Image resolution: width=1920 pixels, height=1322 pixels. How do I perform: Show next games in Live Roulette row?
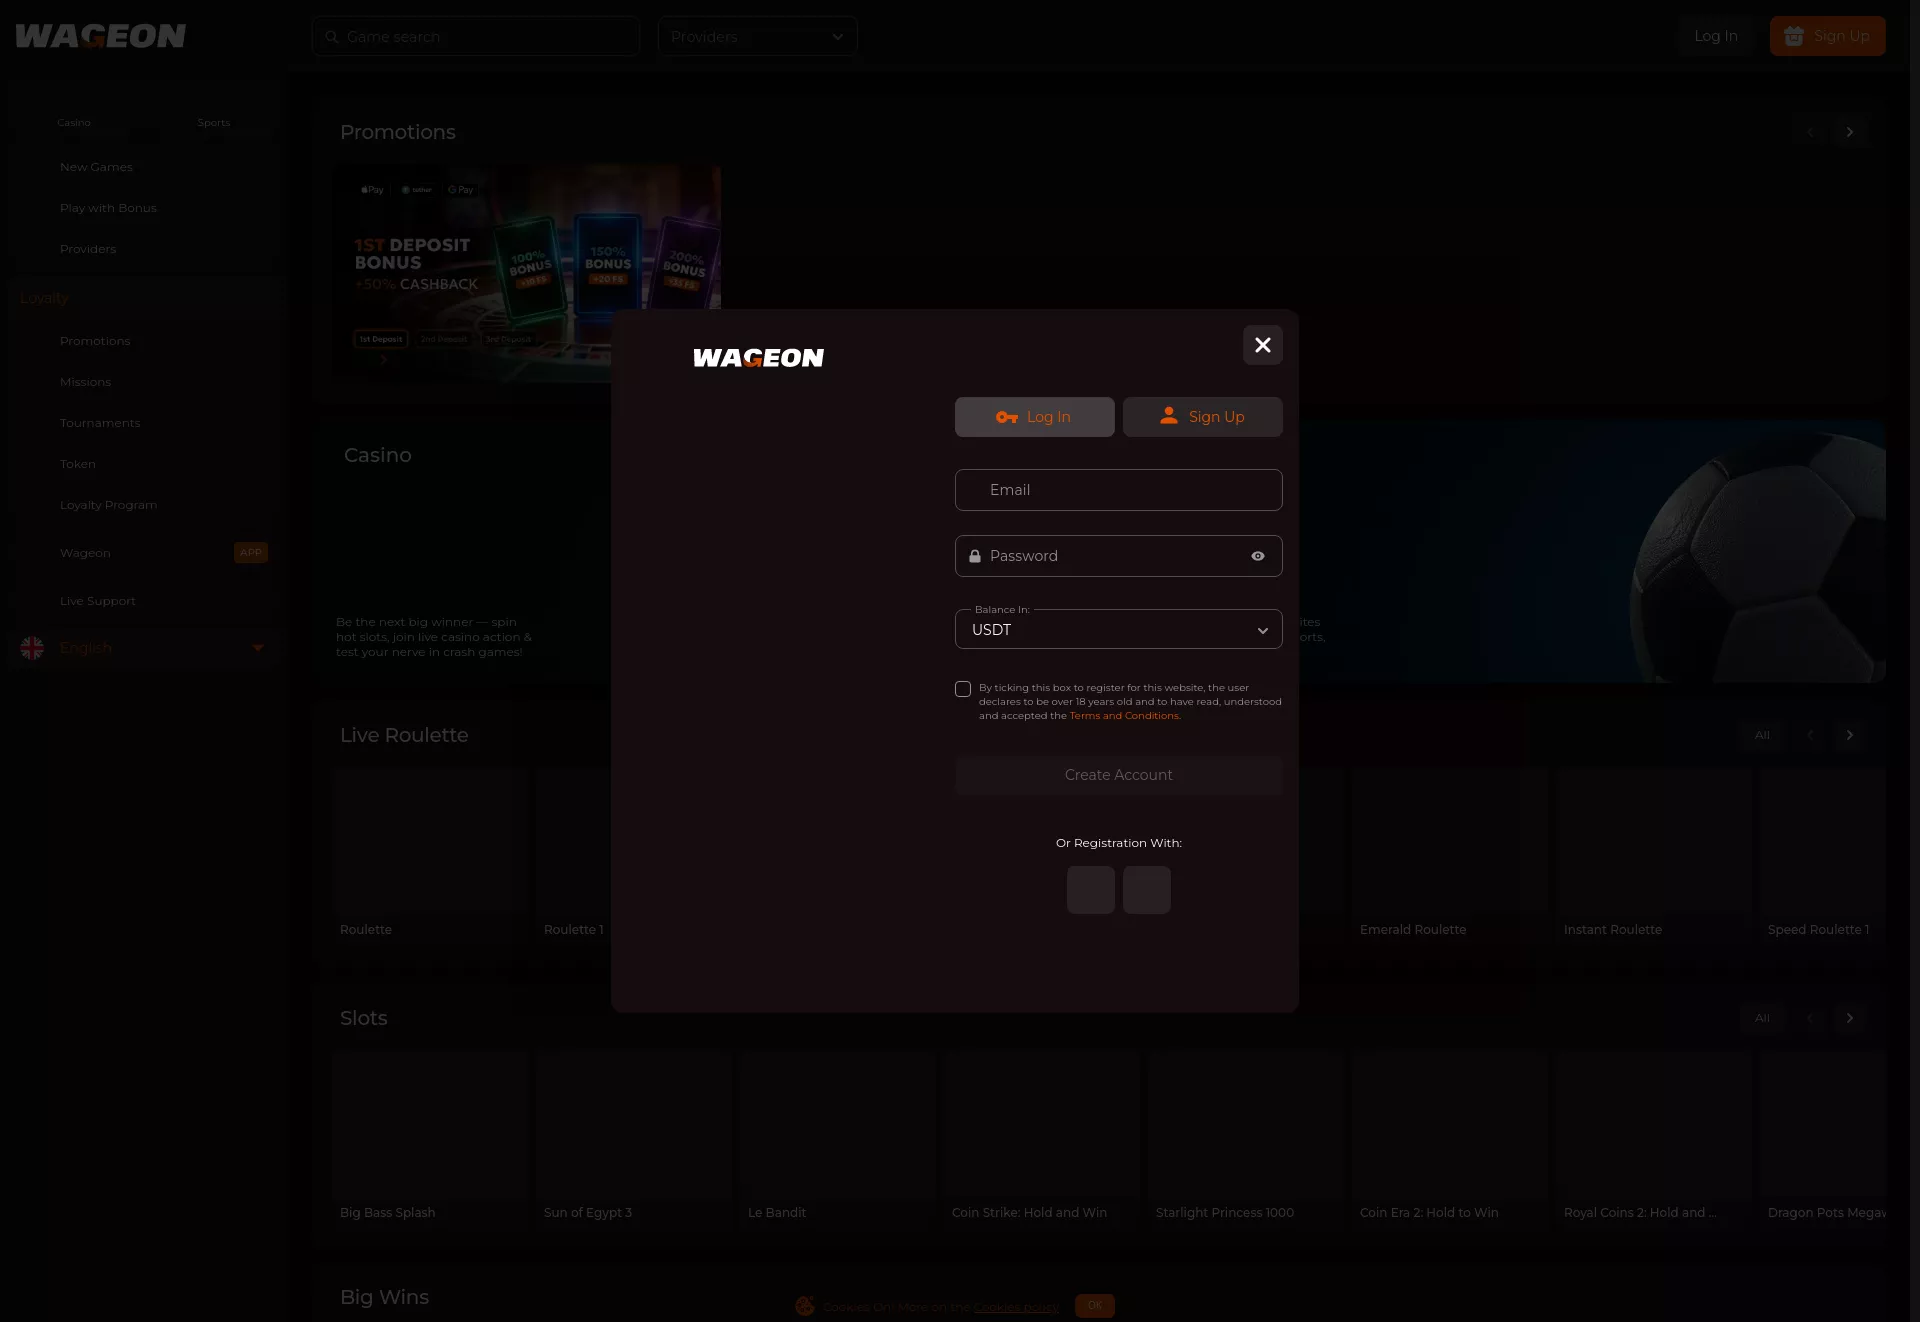[x=1849, y=735]
